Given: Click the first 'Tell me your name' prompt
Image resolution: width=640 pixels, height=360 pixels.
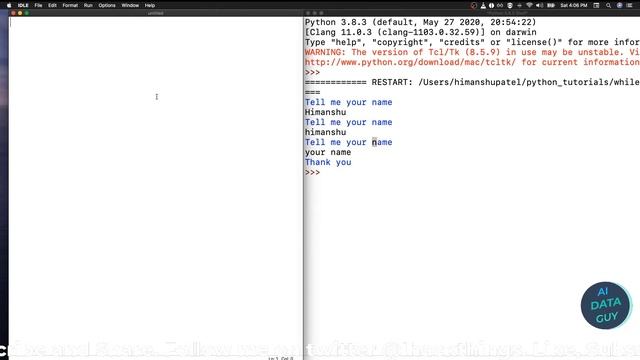Looking at the screenshot, I should click(348, 102).
